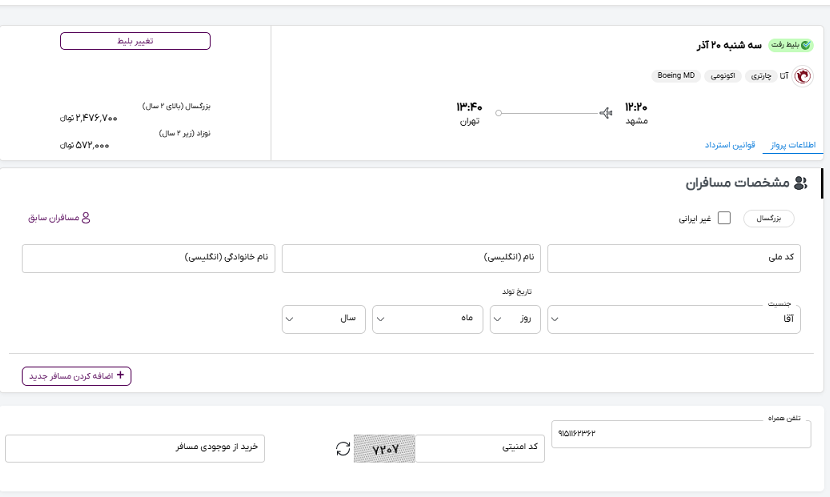Screen dimensions: 830x497
Task: Open the قوانین استرداد tab
Action: click(729, 146)
